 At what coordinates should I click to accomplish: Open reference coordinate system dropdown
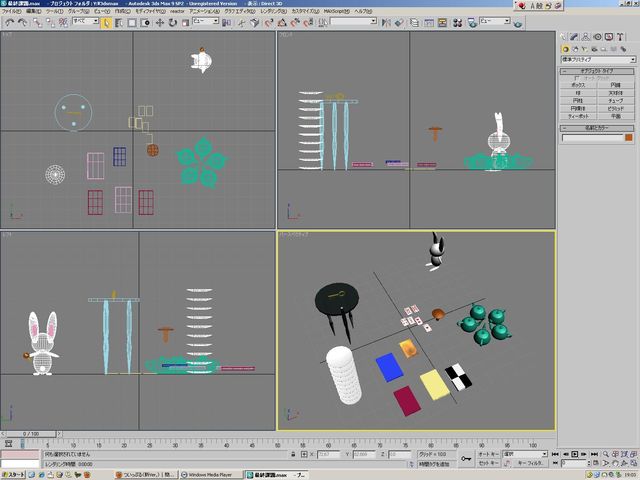(x=205, y=21)
